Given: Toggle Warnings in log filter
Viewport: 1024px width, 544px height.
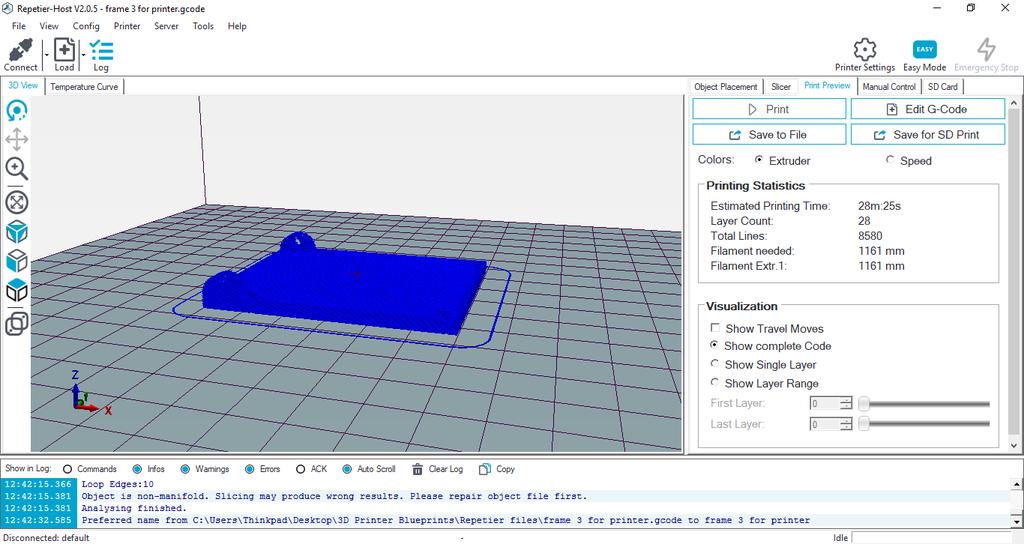Looking at the screenshot, I should pyautogui.click(x=185, y=469).
